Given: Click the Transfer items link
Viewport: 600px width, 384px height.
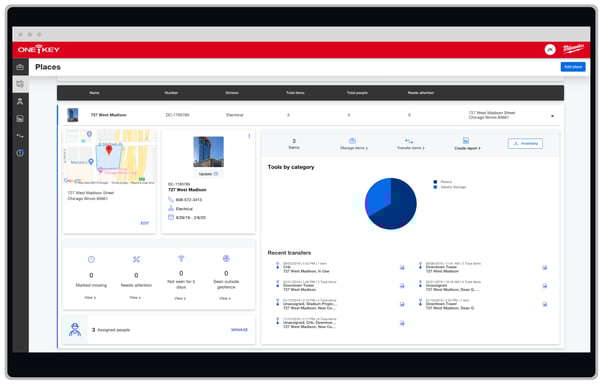Looking at the screenshot, I should (x=411, y=148).
